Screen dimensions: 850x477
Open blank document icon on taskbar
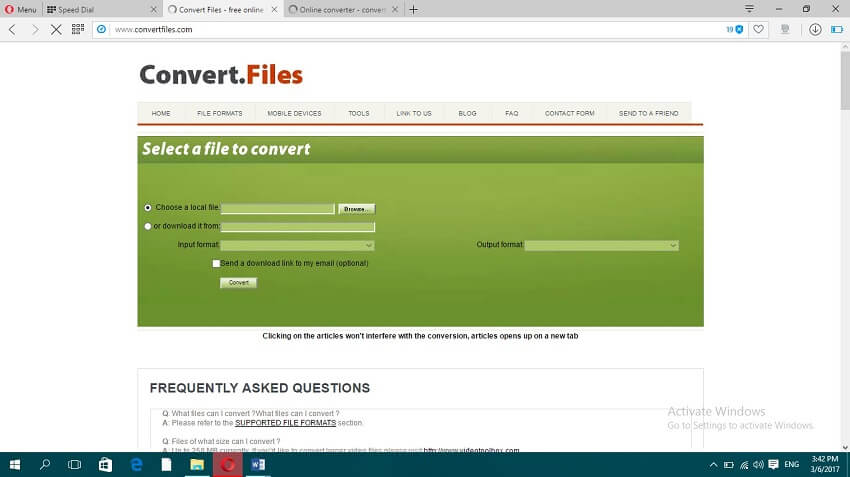[166, 465]
